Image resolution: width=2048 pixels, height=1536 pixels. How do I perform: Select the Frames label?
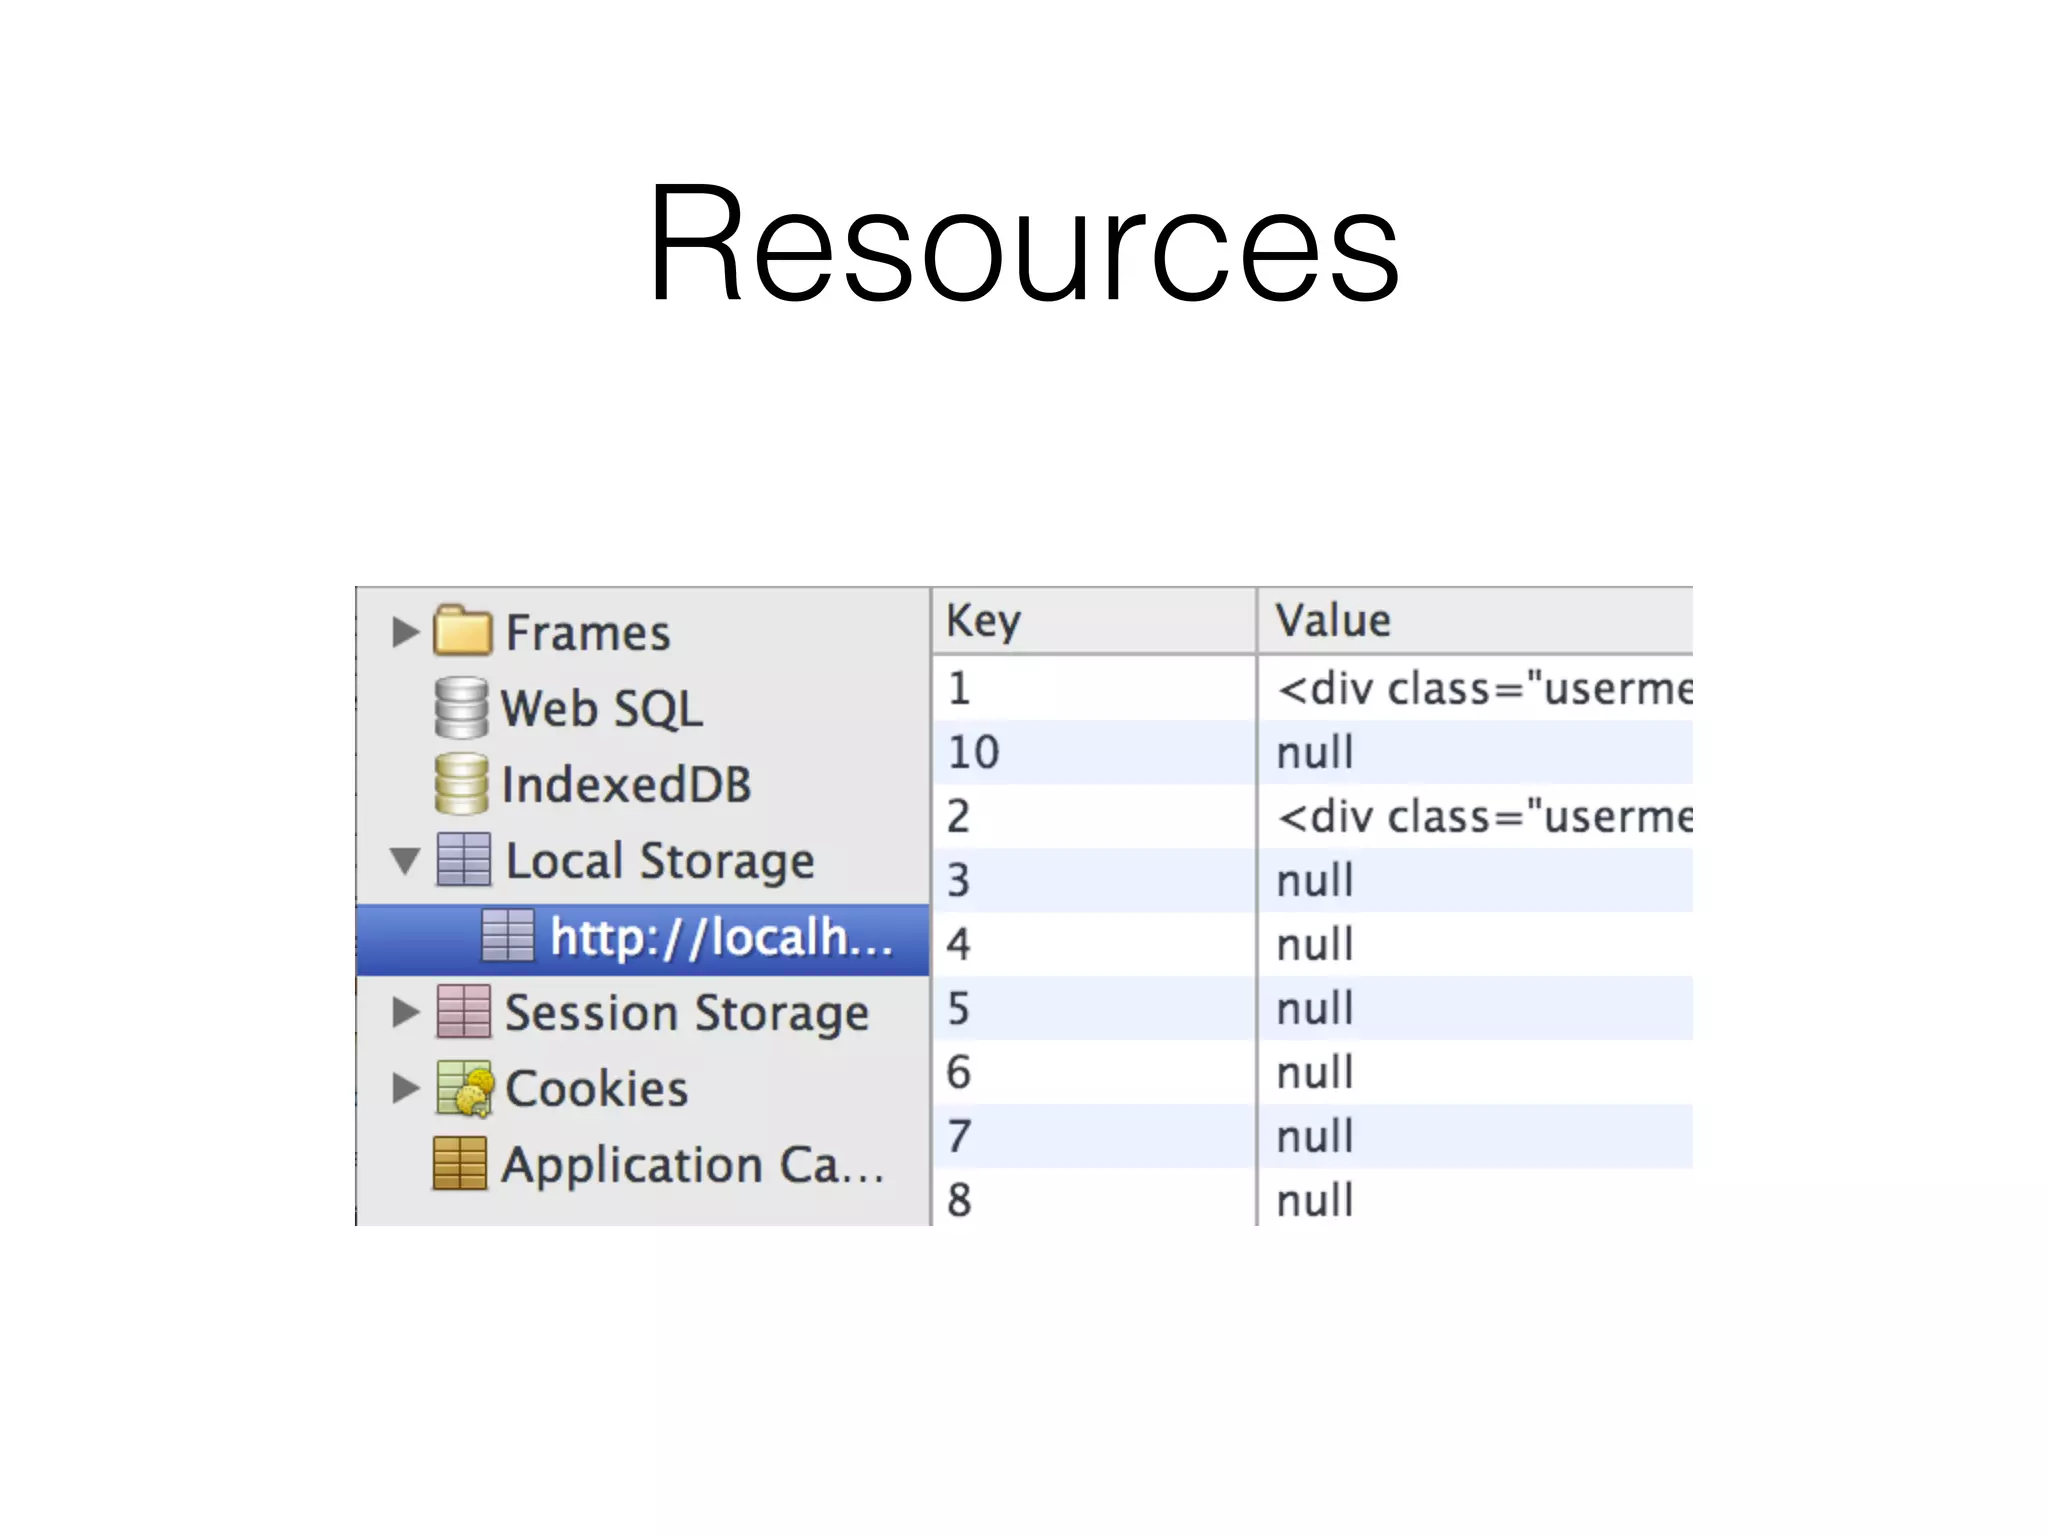pyautogui.click(x=588, y=633)
